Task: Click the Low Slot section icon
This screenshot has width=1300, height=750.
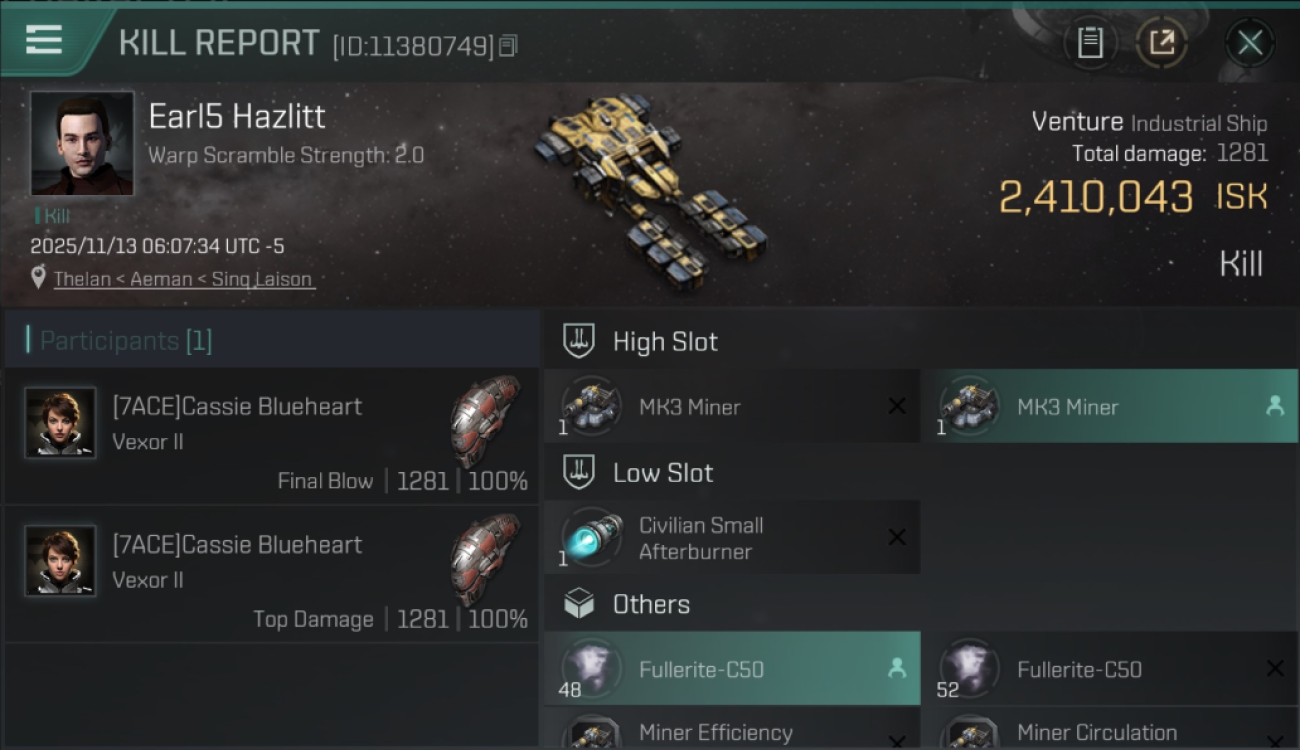Action: (x=579, y=472)
